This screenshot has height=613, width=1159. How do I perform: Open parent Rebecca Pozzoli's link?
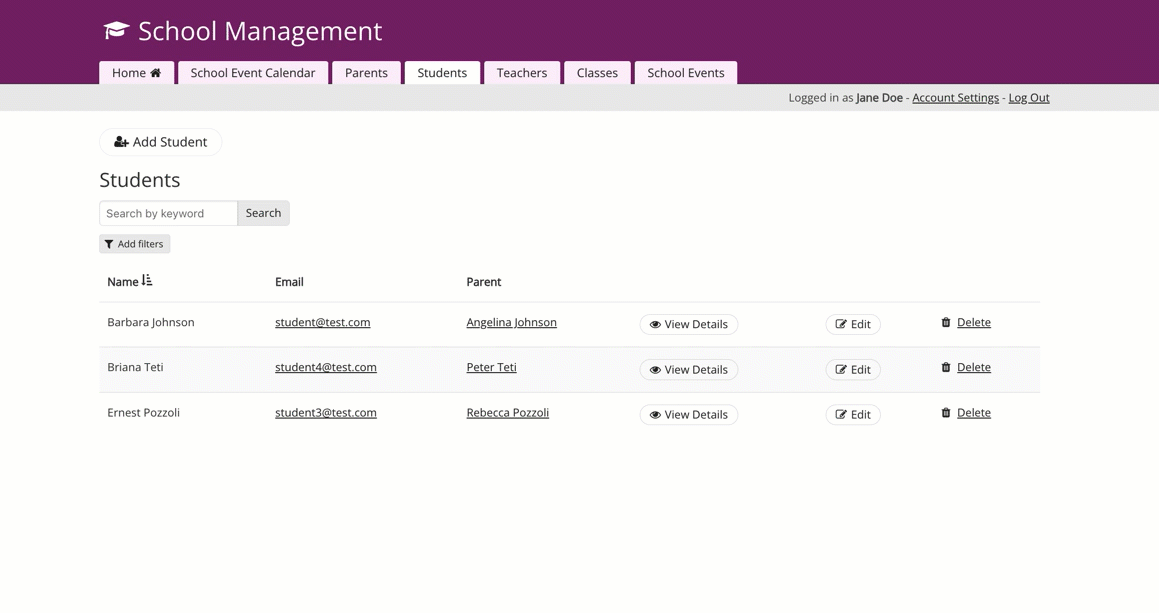coord(507,412)
